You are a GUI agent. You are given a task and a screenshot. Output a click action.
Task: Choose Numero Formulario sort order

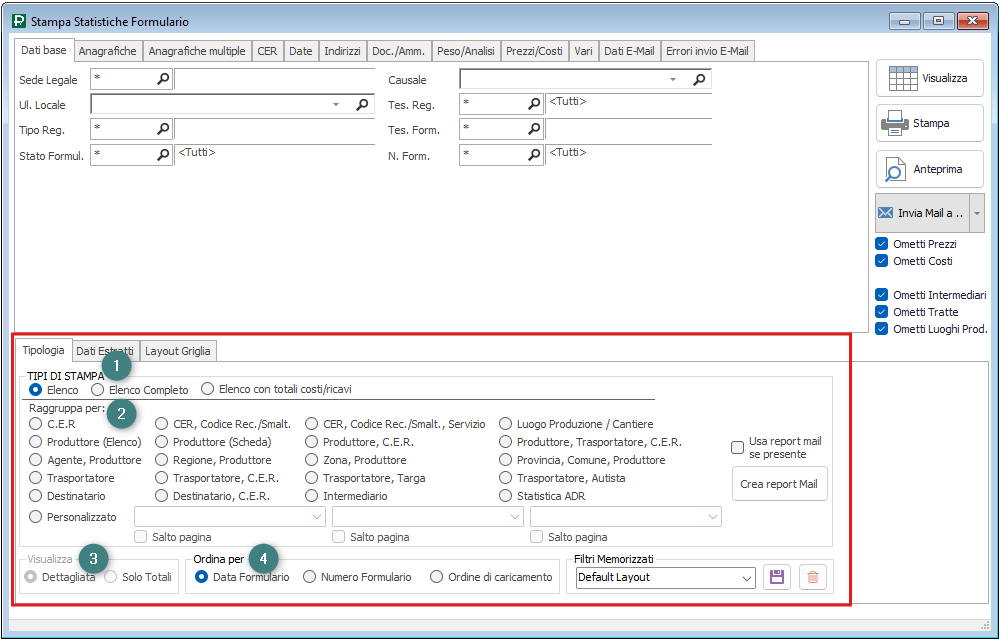coord(310,577)
